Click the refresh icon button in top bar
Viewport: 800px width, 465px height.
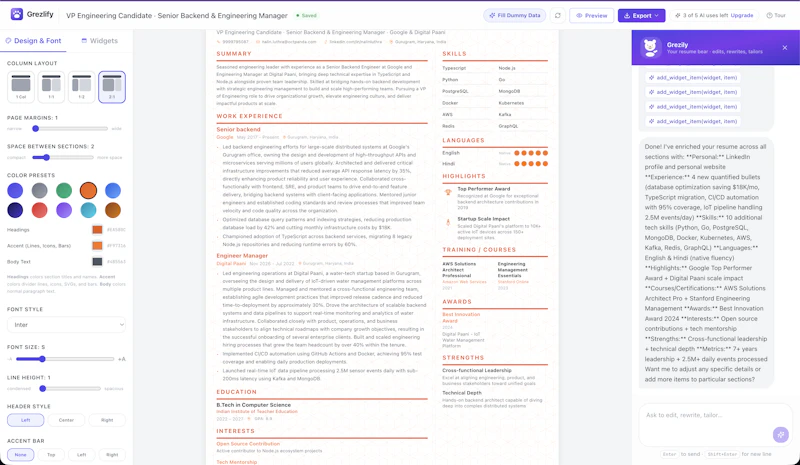coord(558,15)
